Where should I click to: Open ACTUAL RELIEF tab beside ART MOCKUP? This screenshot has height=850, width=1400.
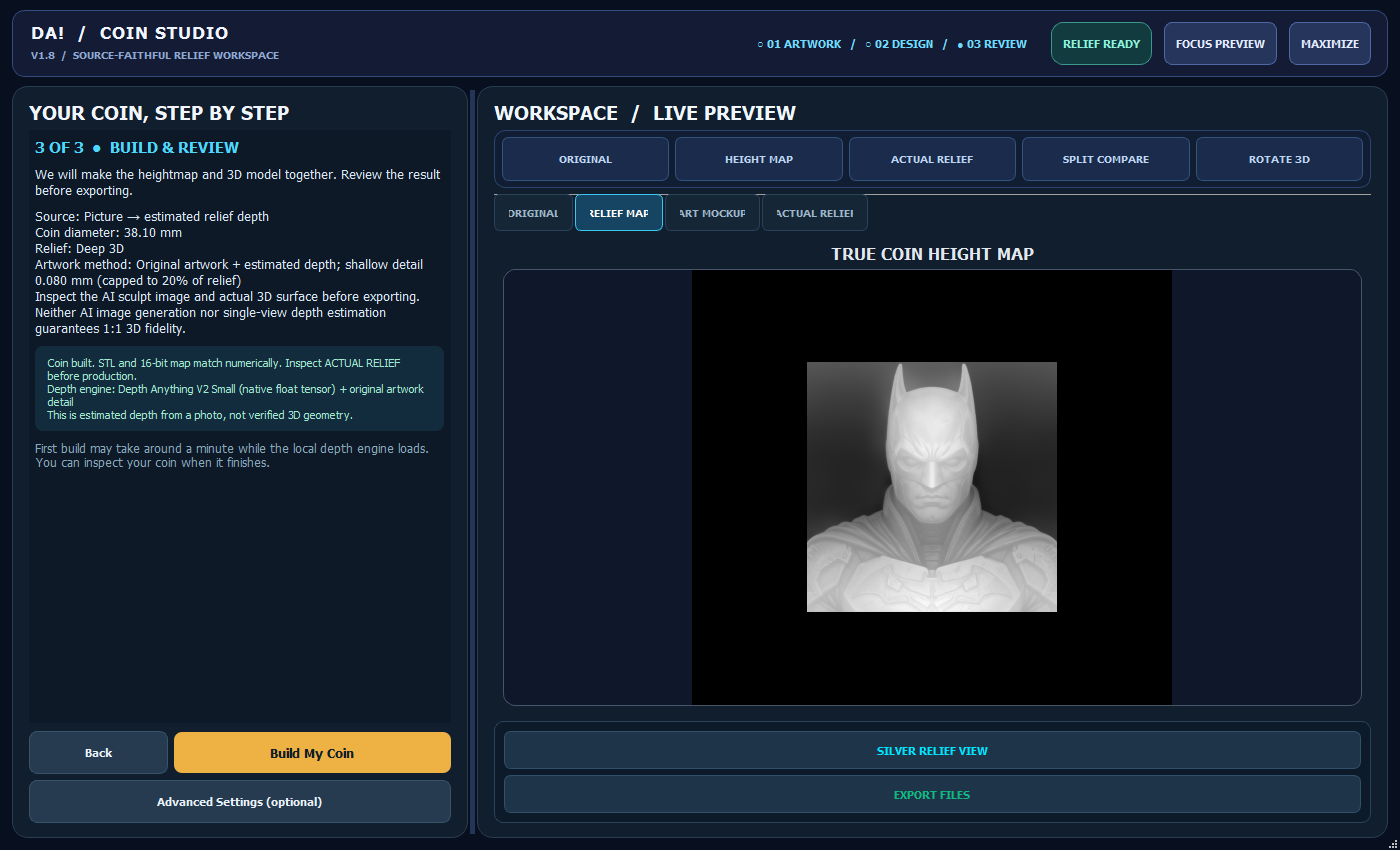point(815,213)
